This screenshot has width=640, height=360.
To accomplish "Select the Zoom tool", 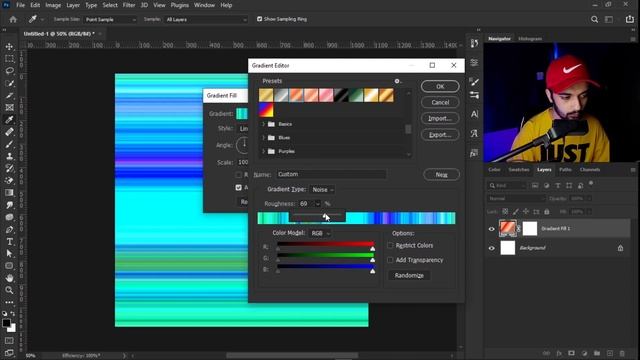I will 9,290.
